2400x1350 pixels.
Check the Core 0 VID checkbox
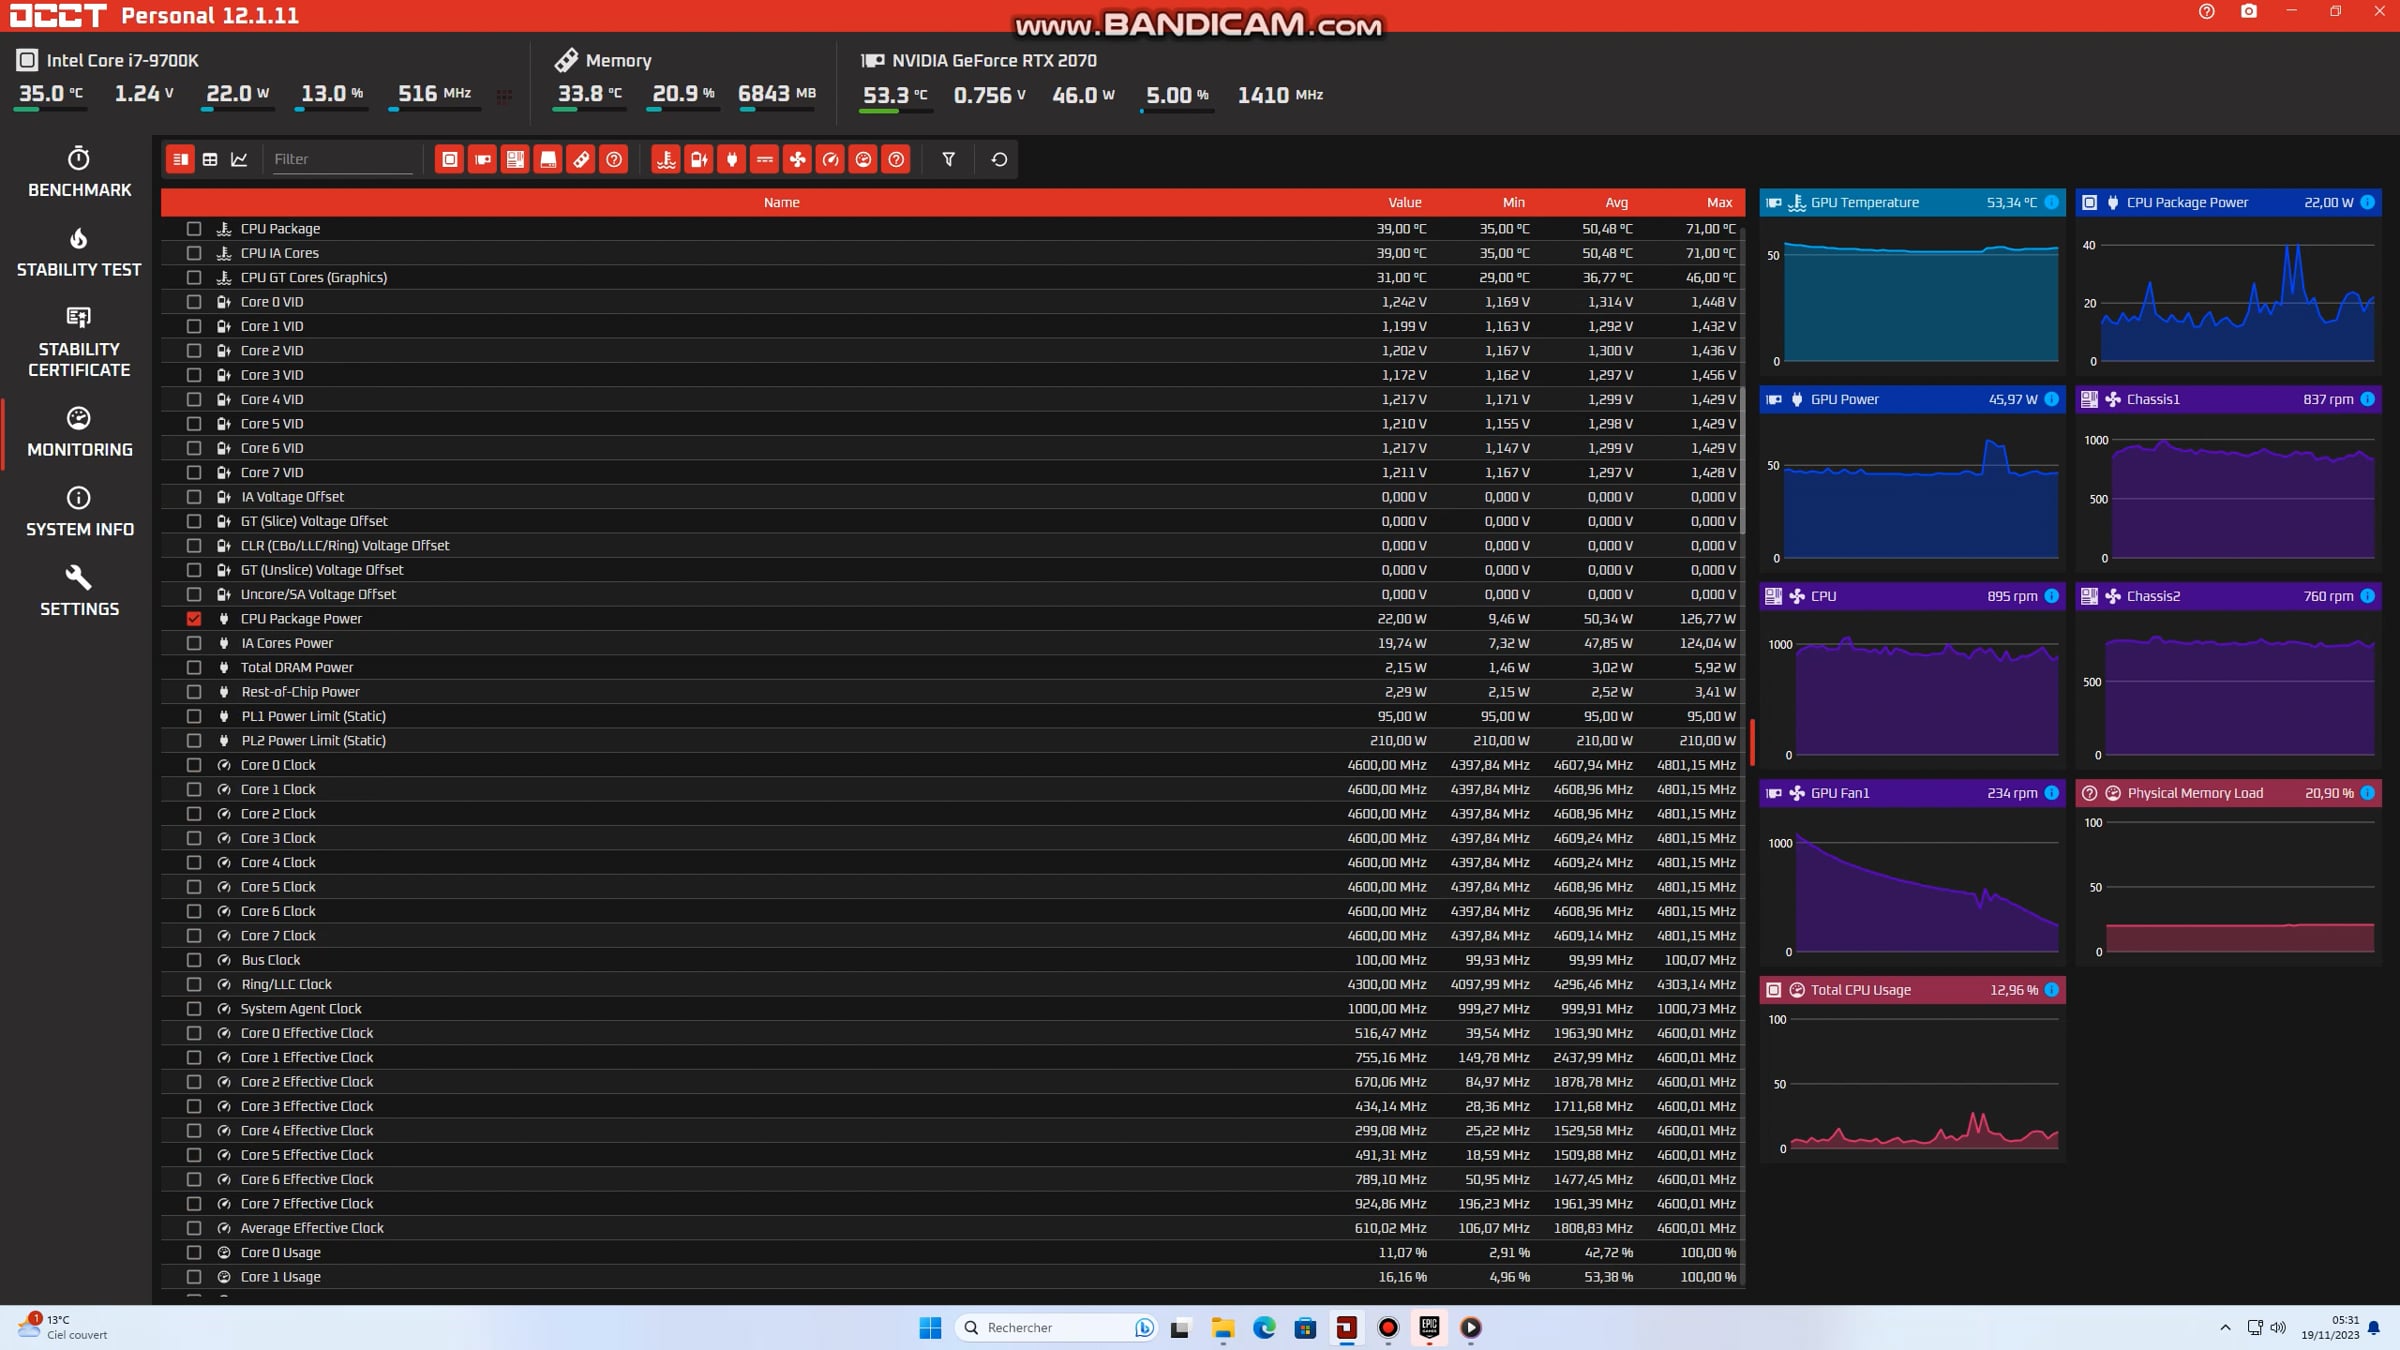tap(194, 302)
